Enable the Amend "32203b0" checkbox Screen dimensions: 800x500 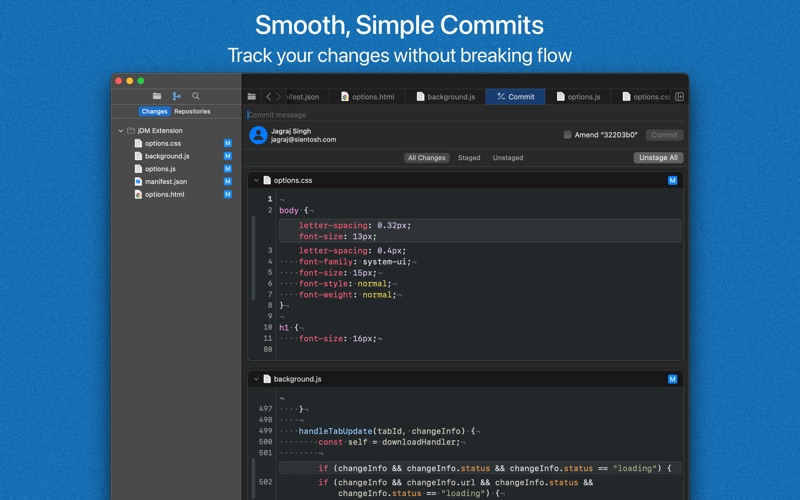point(567,135)
